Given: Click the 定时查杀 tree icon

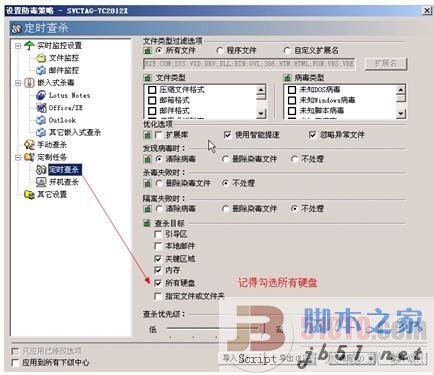Looking at the screenshot, I should pos(41,170).
